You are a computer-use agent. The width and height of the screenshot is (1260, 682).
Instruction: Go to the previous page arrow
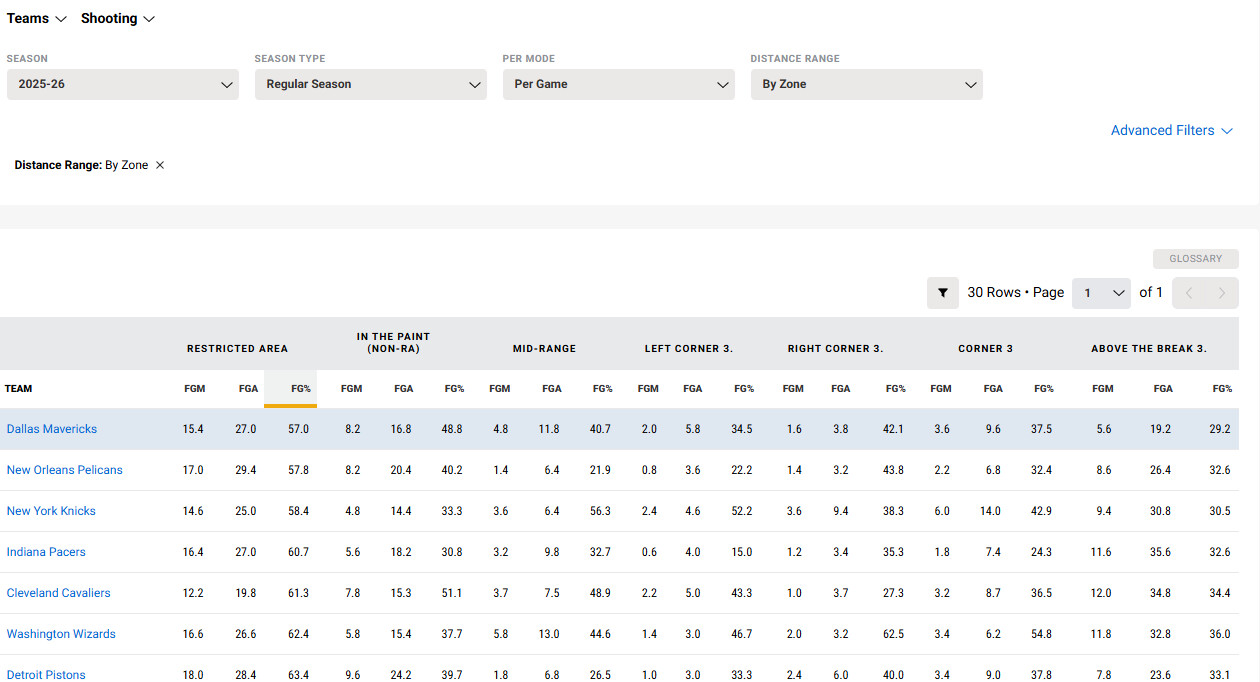[1189, 293]
